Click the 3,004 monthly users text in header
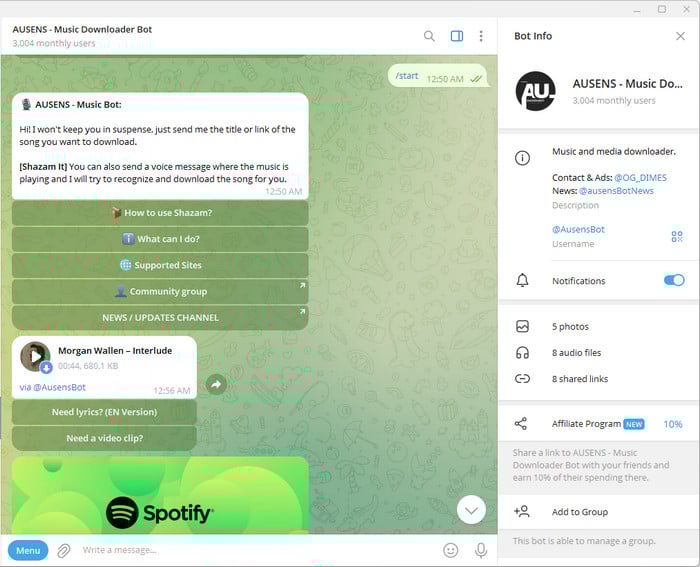700x567 pixels. [x=54, y=43]
